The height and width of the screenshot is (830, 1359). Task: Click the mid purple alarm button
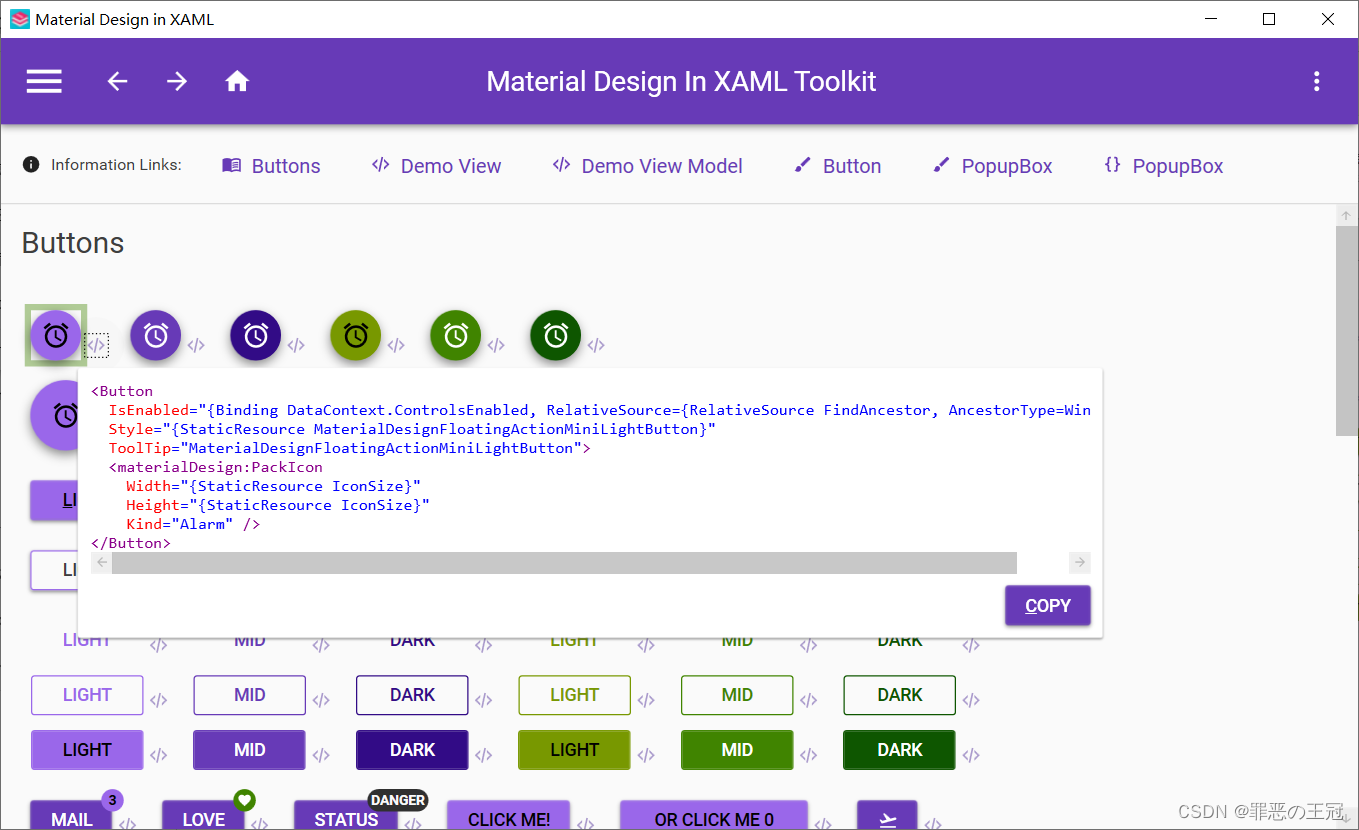(x=156, y=335)
